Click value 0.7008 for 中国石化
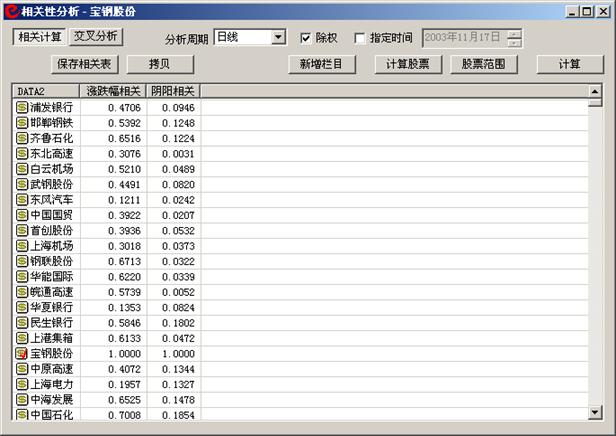616x436 pixels. (x=125, y=415)
